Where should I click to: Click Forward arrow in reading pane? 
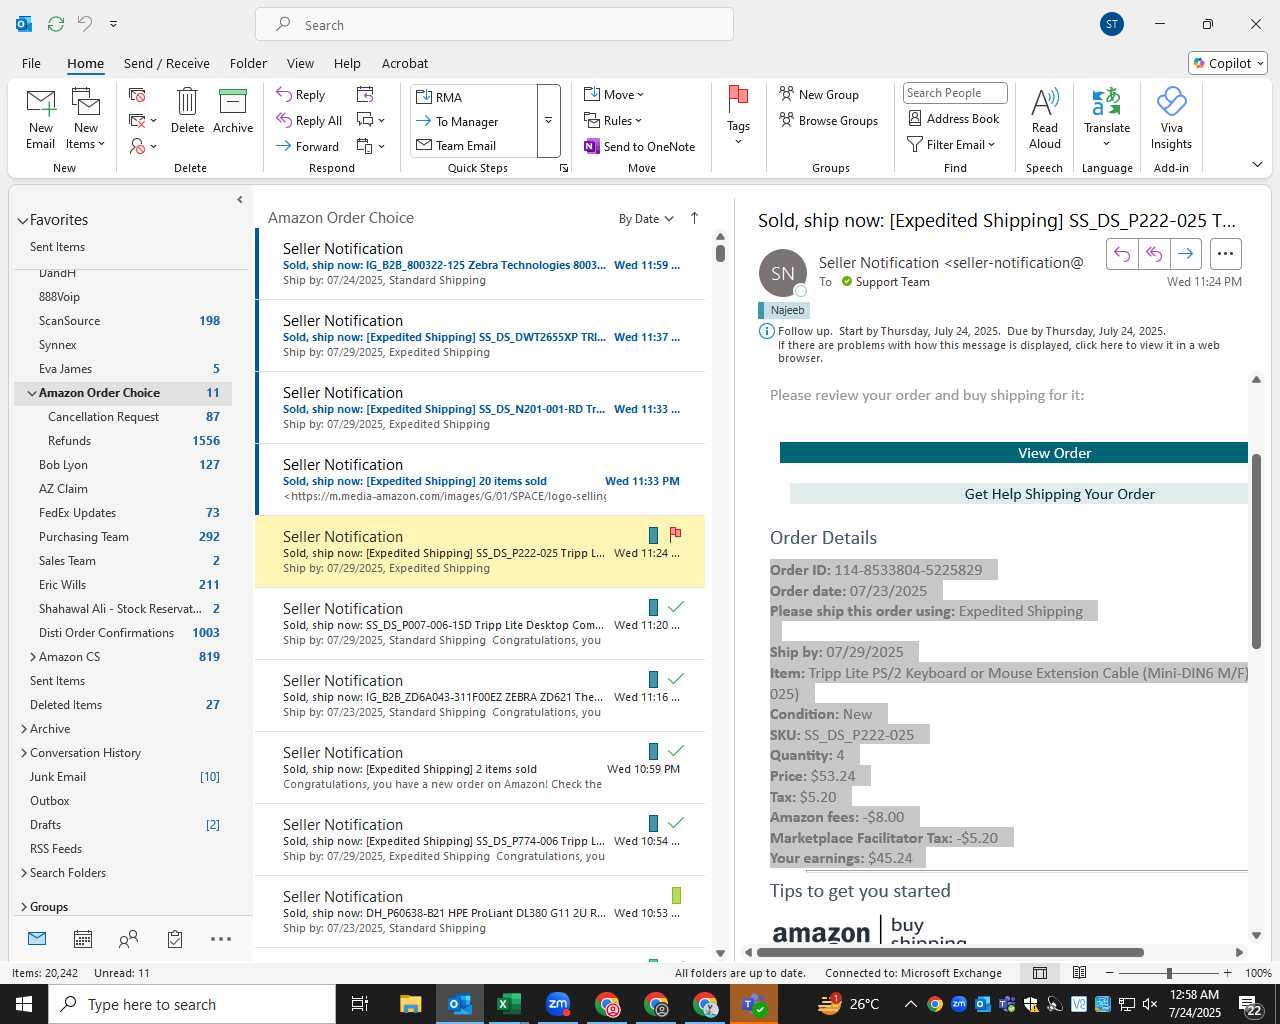pos(1185,254)
